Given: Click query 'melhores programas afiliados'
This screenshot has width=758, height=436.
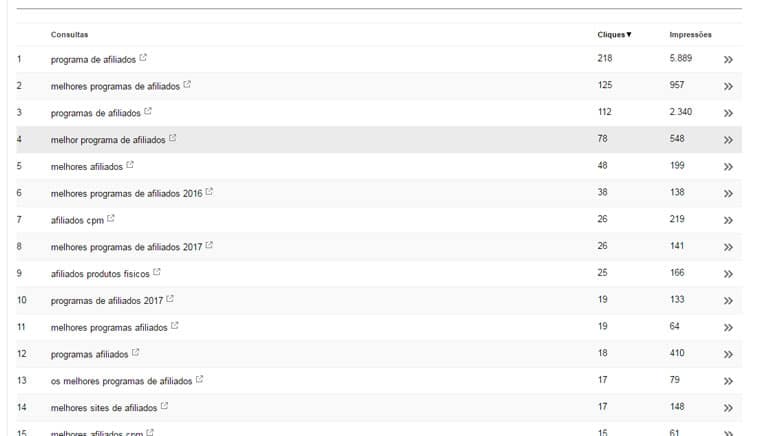Looking at the screenshot, I should [109, 328].
